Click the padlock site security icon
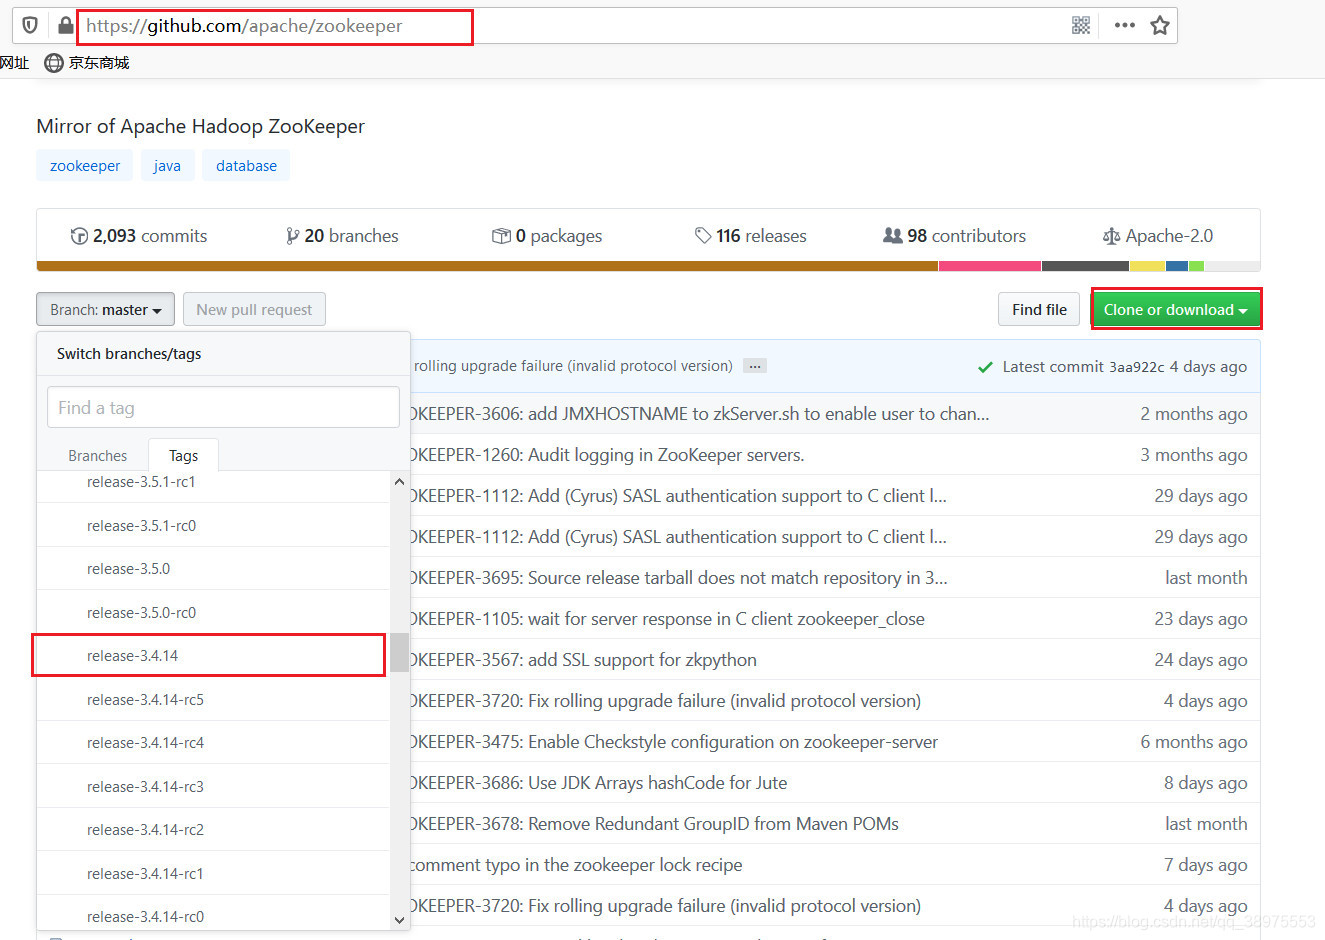1325x940 pixels. coord(65,25)
